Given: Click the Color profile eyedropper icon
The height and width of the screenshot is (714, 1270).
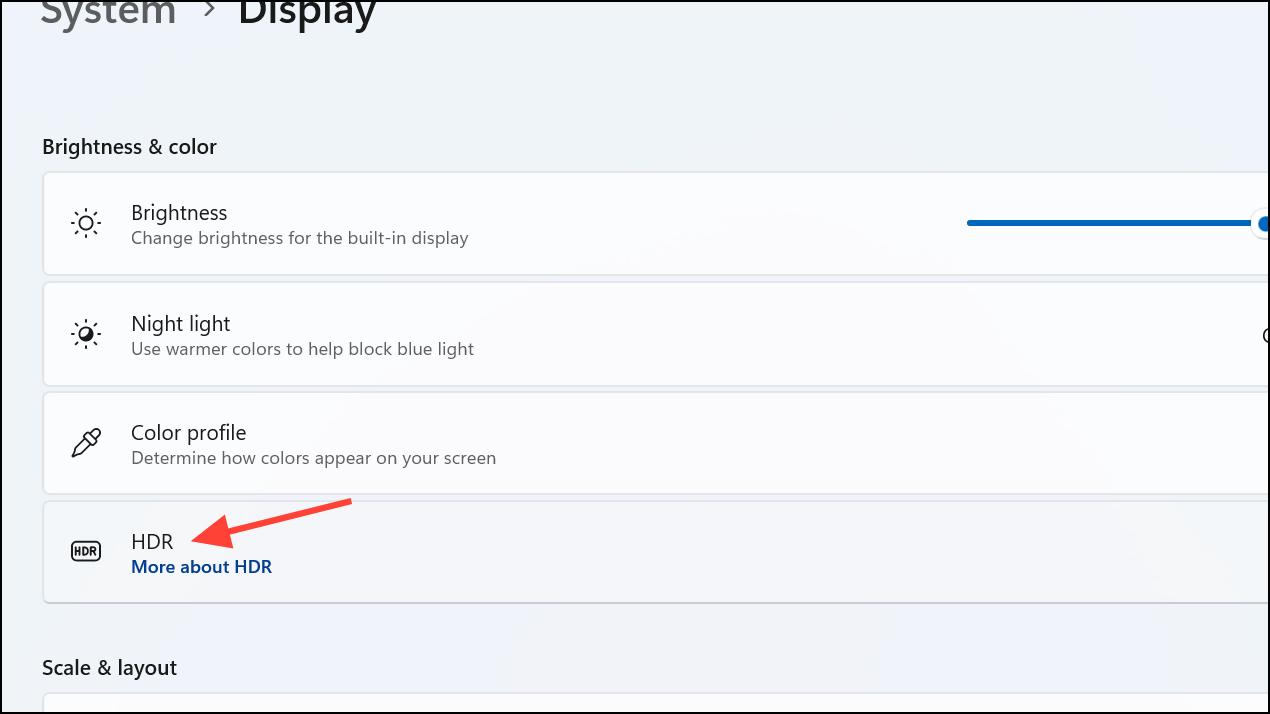Looking at the screenshot, I should (86, 443).
